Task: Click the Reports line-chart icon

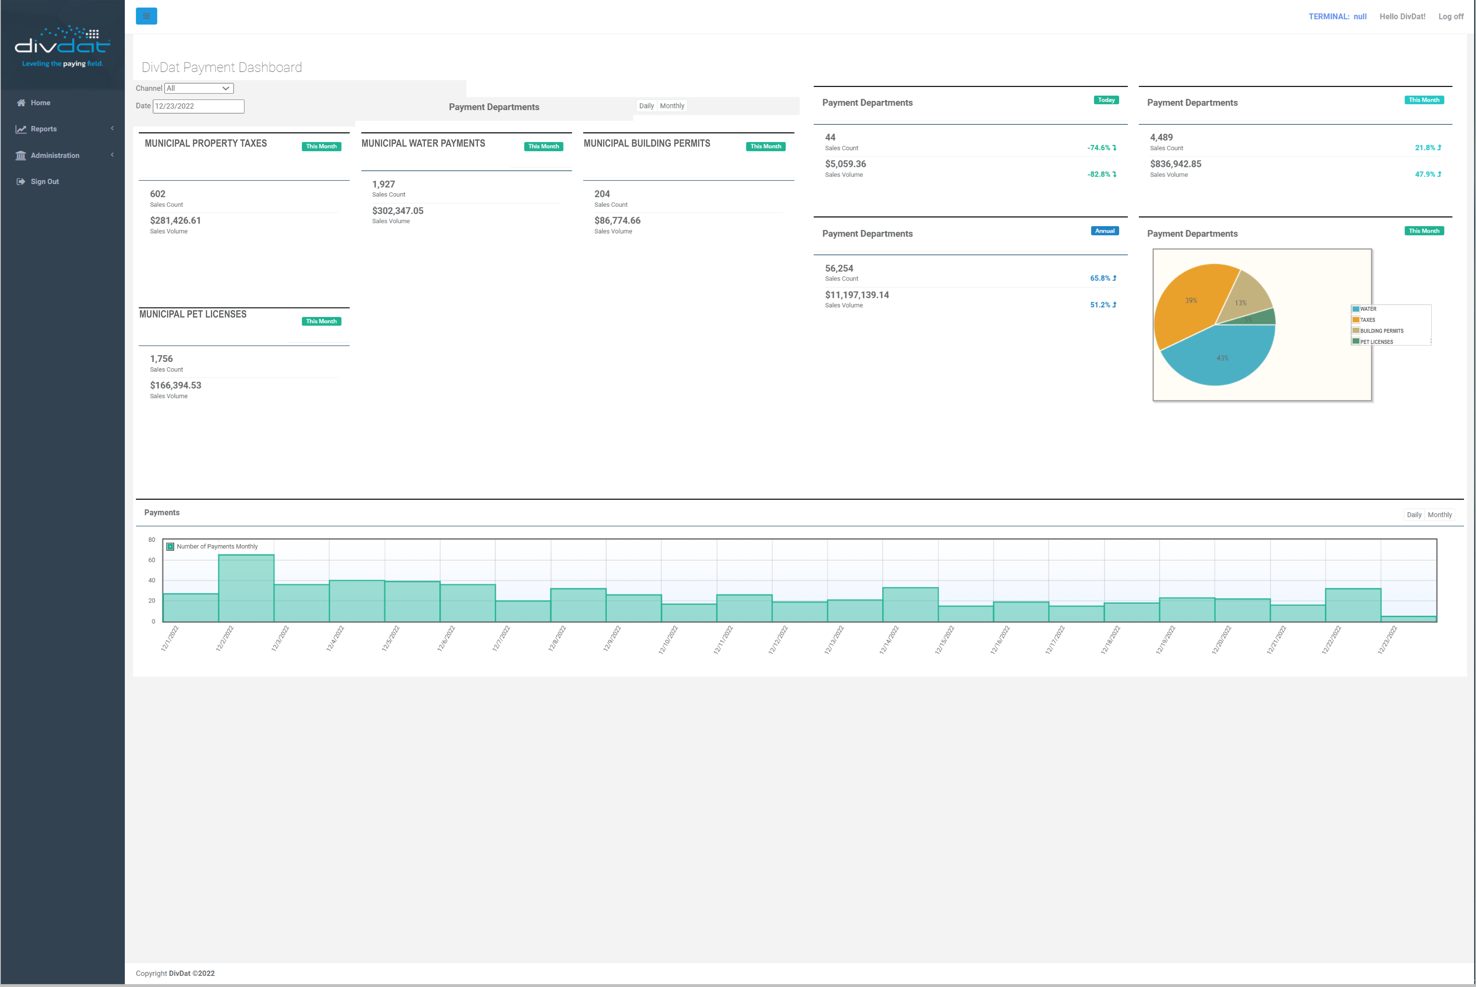Action: coord(21,129)
